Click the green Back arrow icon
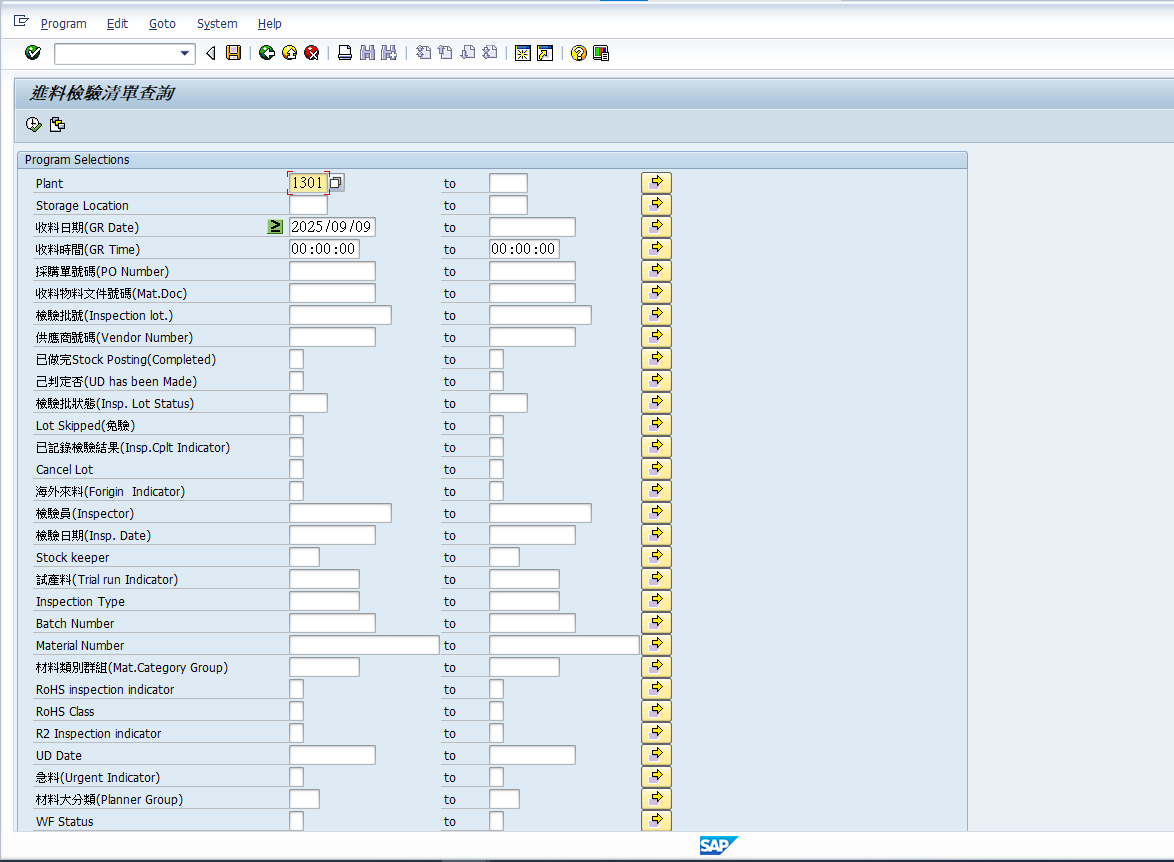 point(266,53)
